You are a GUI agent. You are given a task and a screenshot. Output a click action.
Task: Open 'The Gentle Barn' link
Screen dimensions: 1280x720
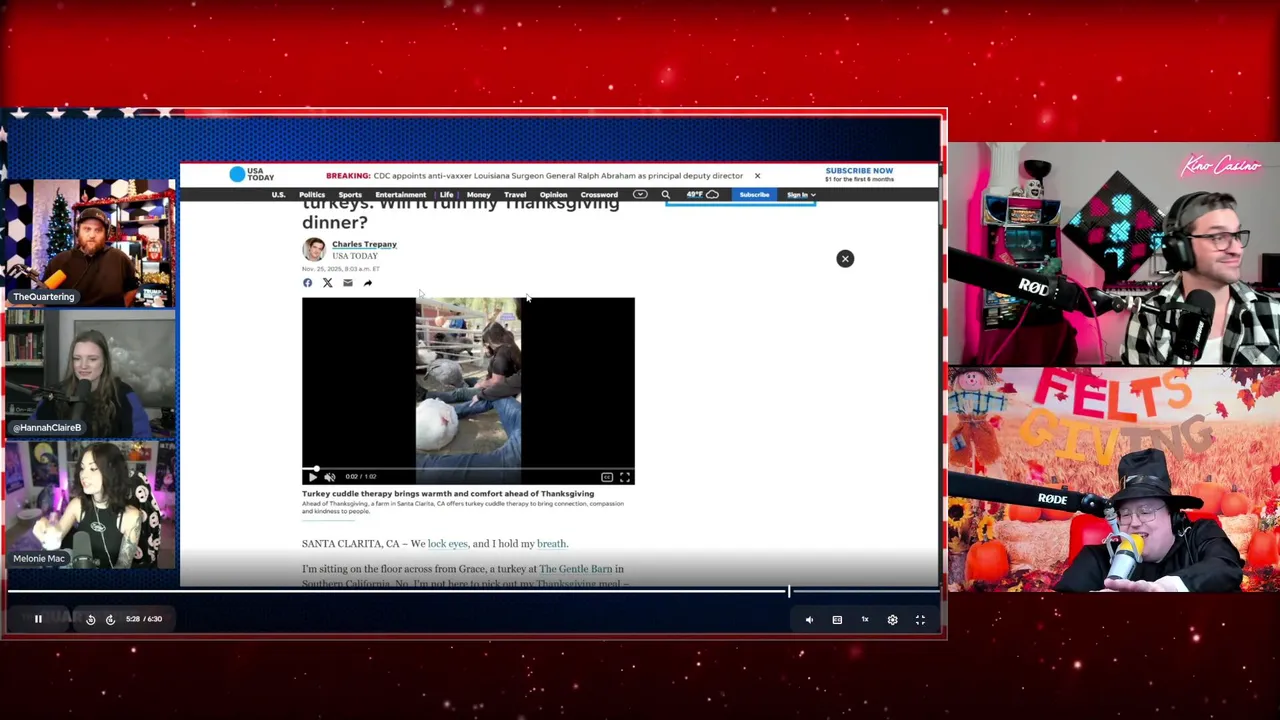[x=575, y=569]
